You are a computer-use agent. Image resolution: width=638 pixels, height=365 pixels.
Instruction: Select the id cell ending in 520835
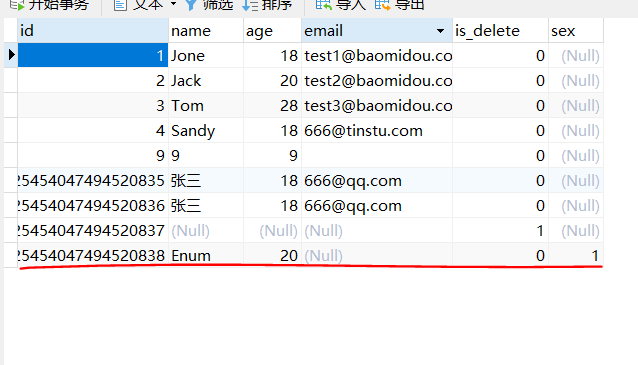(93, 181)
